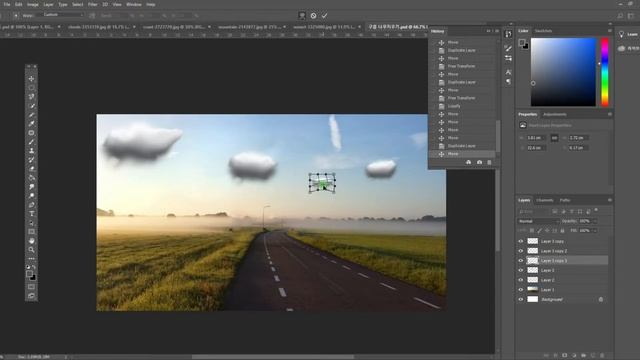Create new document from current state
Image resolution: width=640 pixels, height=360 pixels.
coord(469,162)
